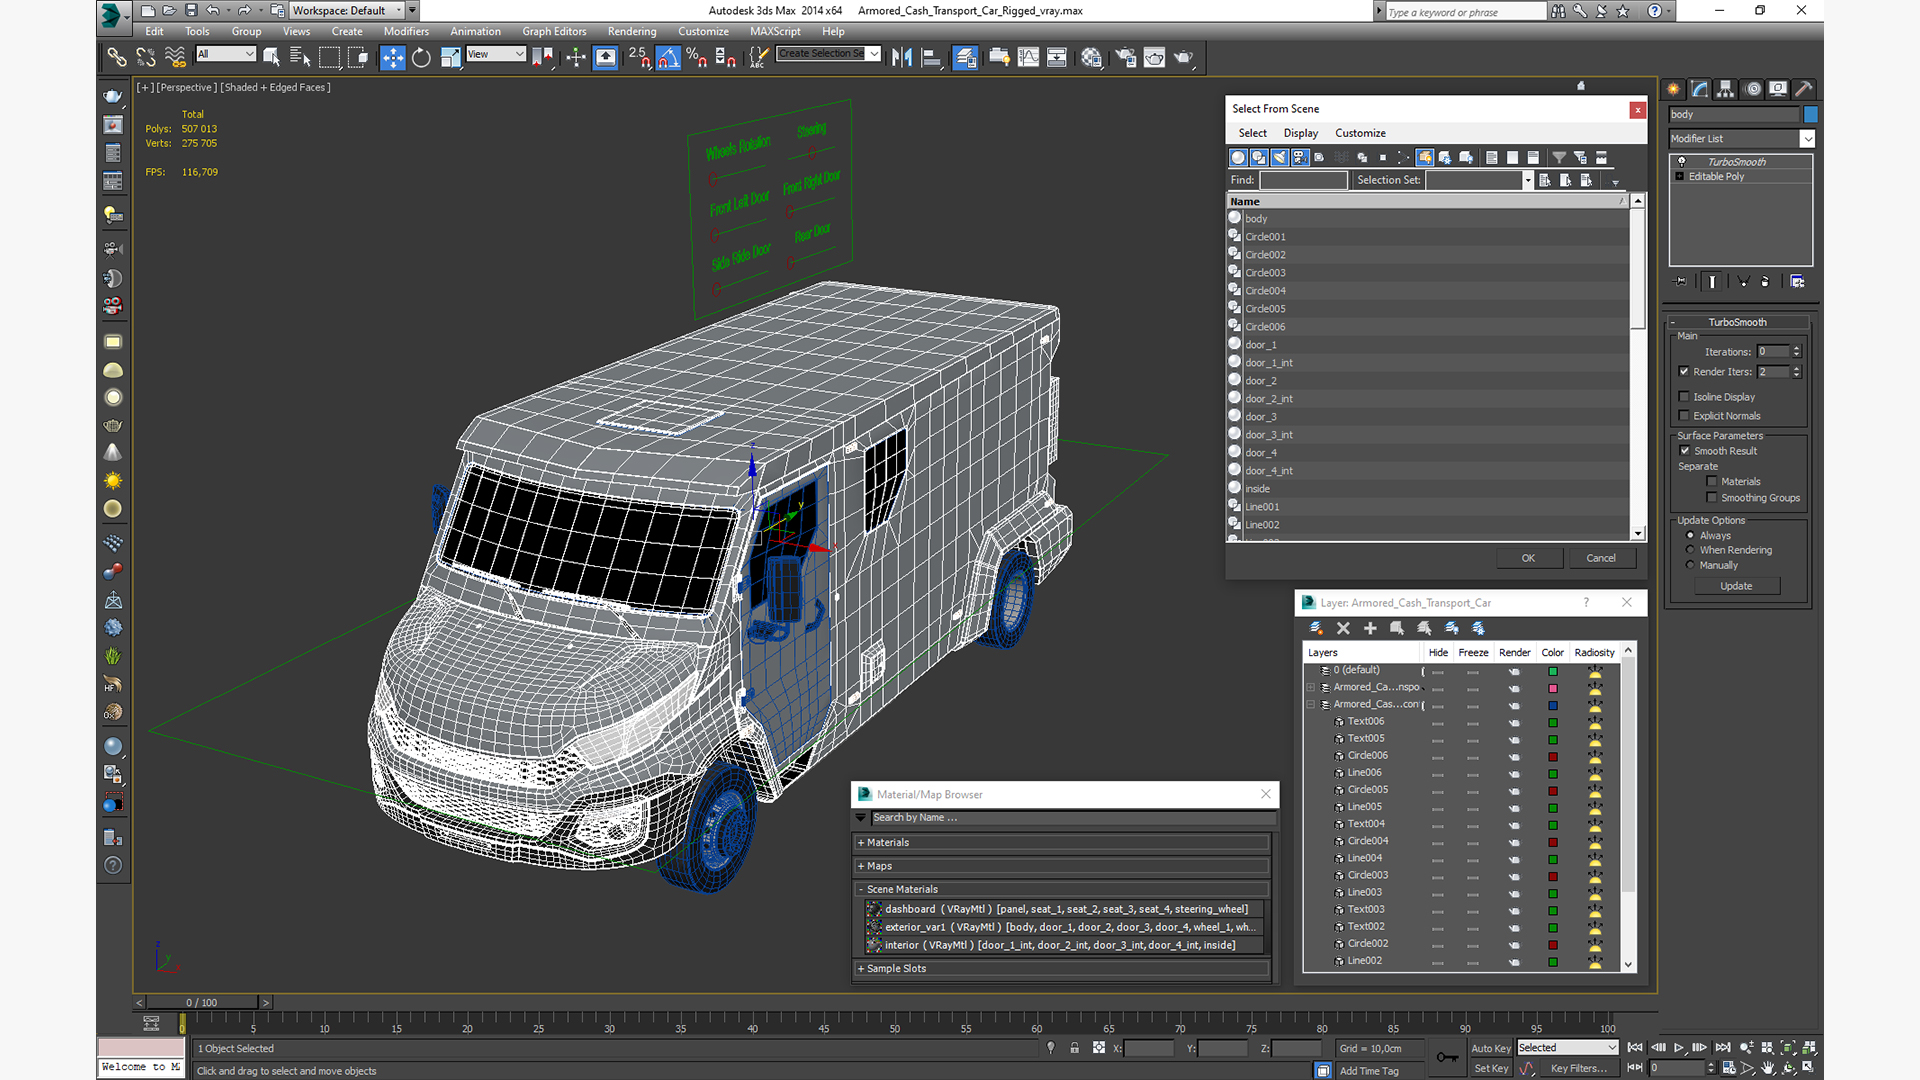This screenshot has width=1920, height=1080.
Task: Open the Graph Editors menu
Action: point(554,31)
